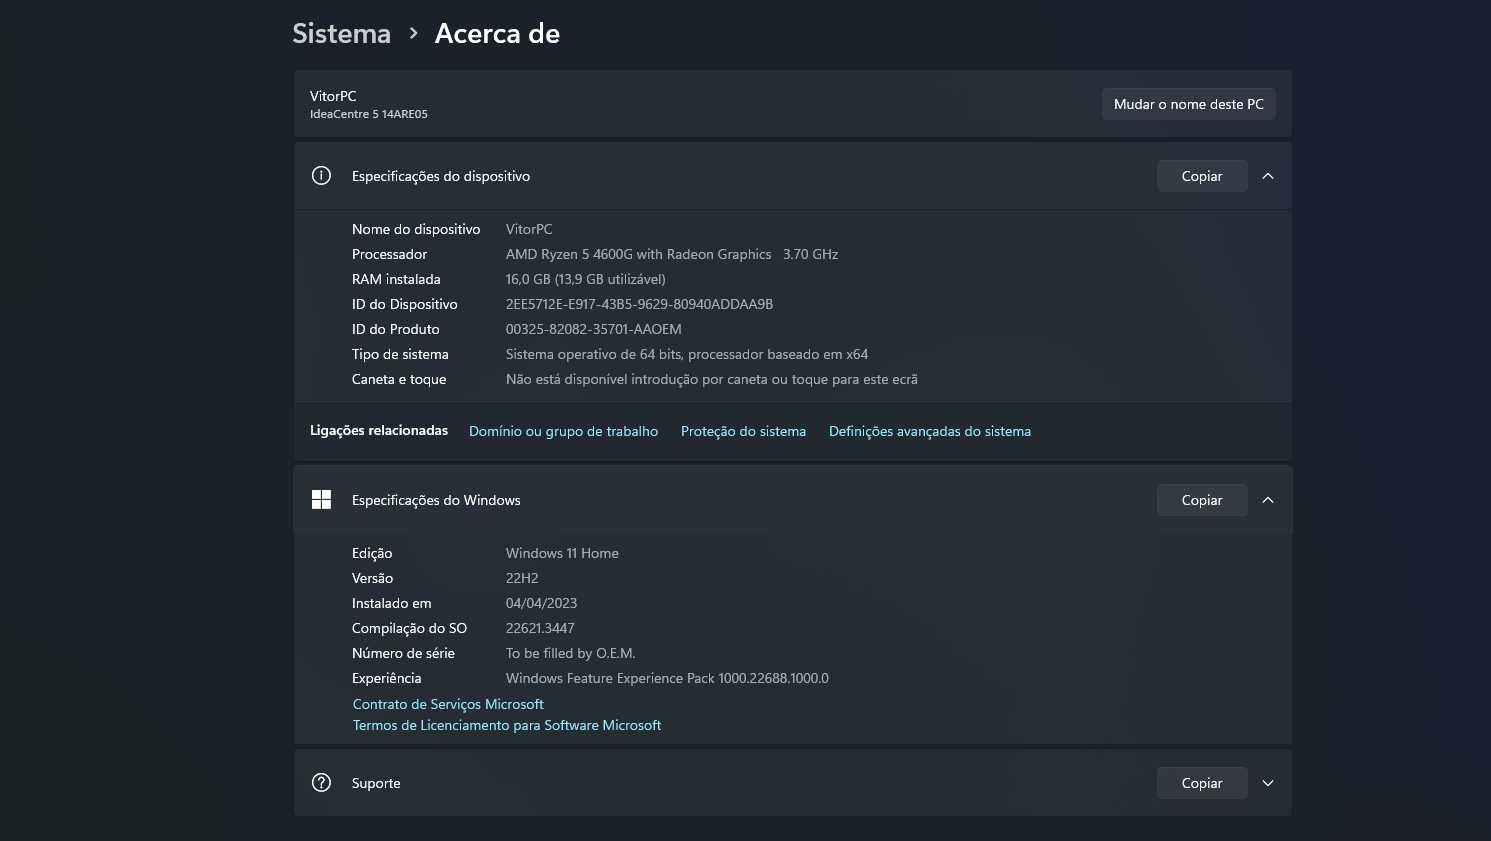Select the Windows Feature Experience Pack value

pos(667,678)
